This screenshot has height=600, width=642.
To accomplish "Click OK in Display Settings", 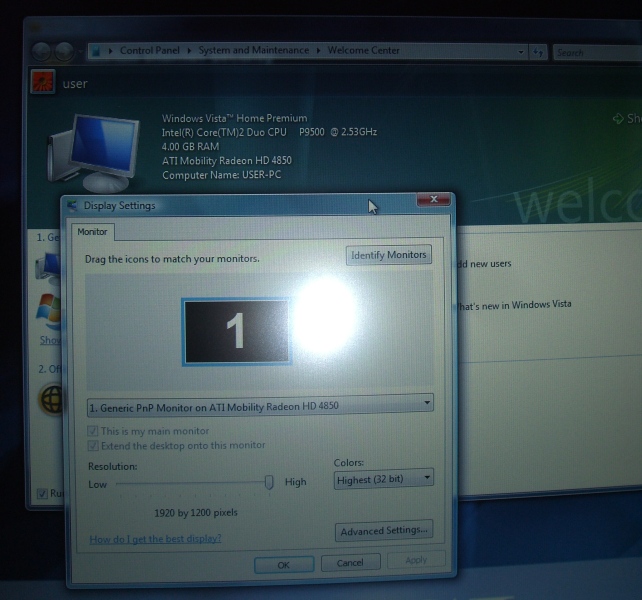I will click(284, 565).
